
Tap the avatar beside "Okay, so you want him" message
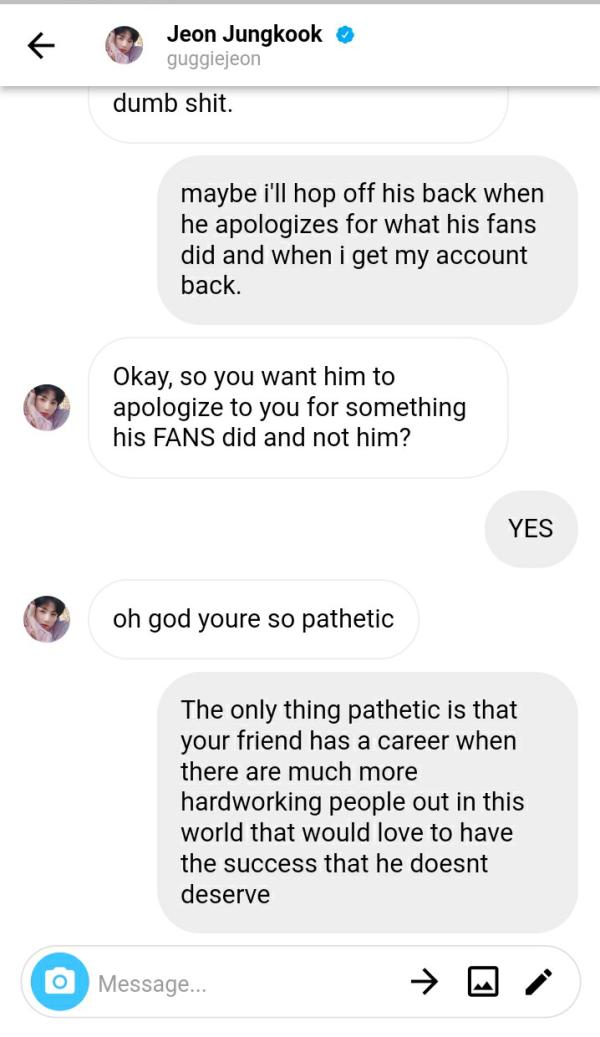pyautogui.click(x=47, y=407)
